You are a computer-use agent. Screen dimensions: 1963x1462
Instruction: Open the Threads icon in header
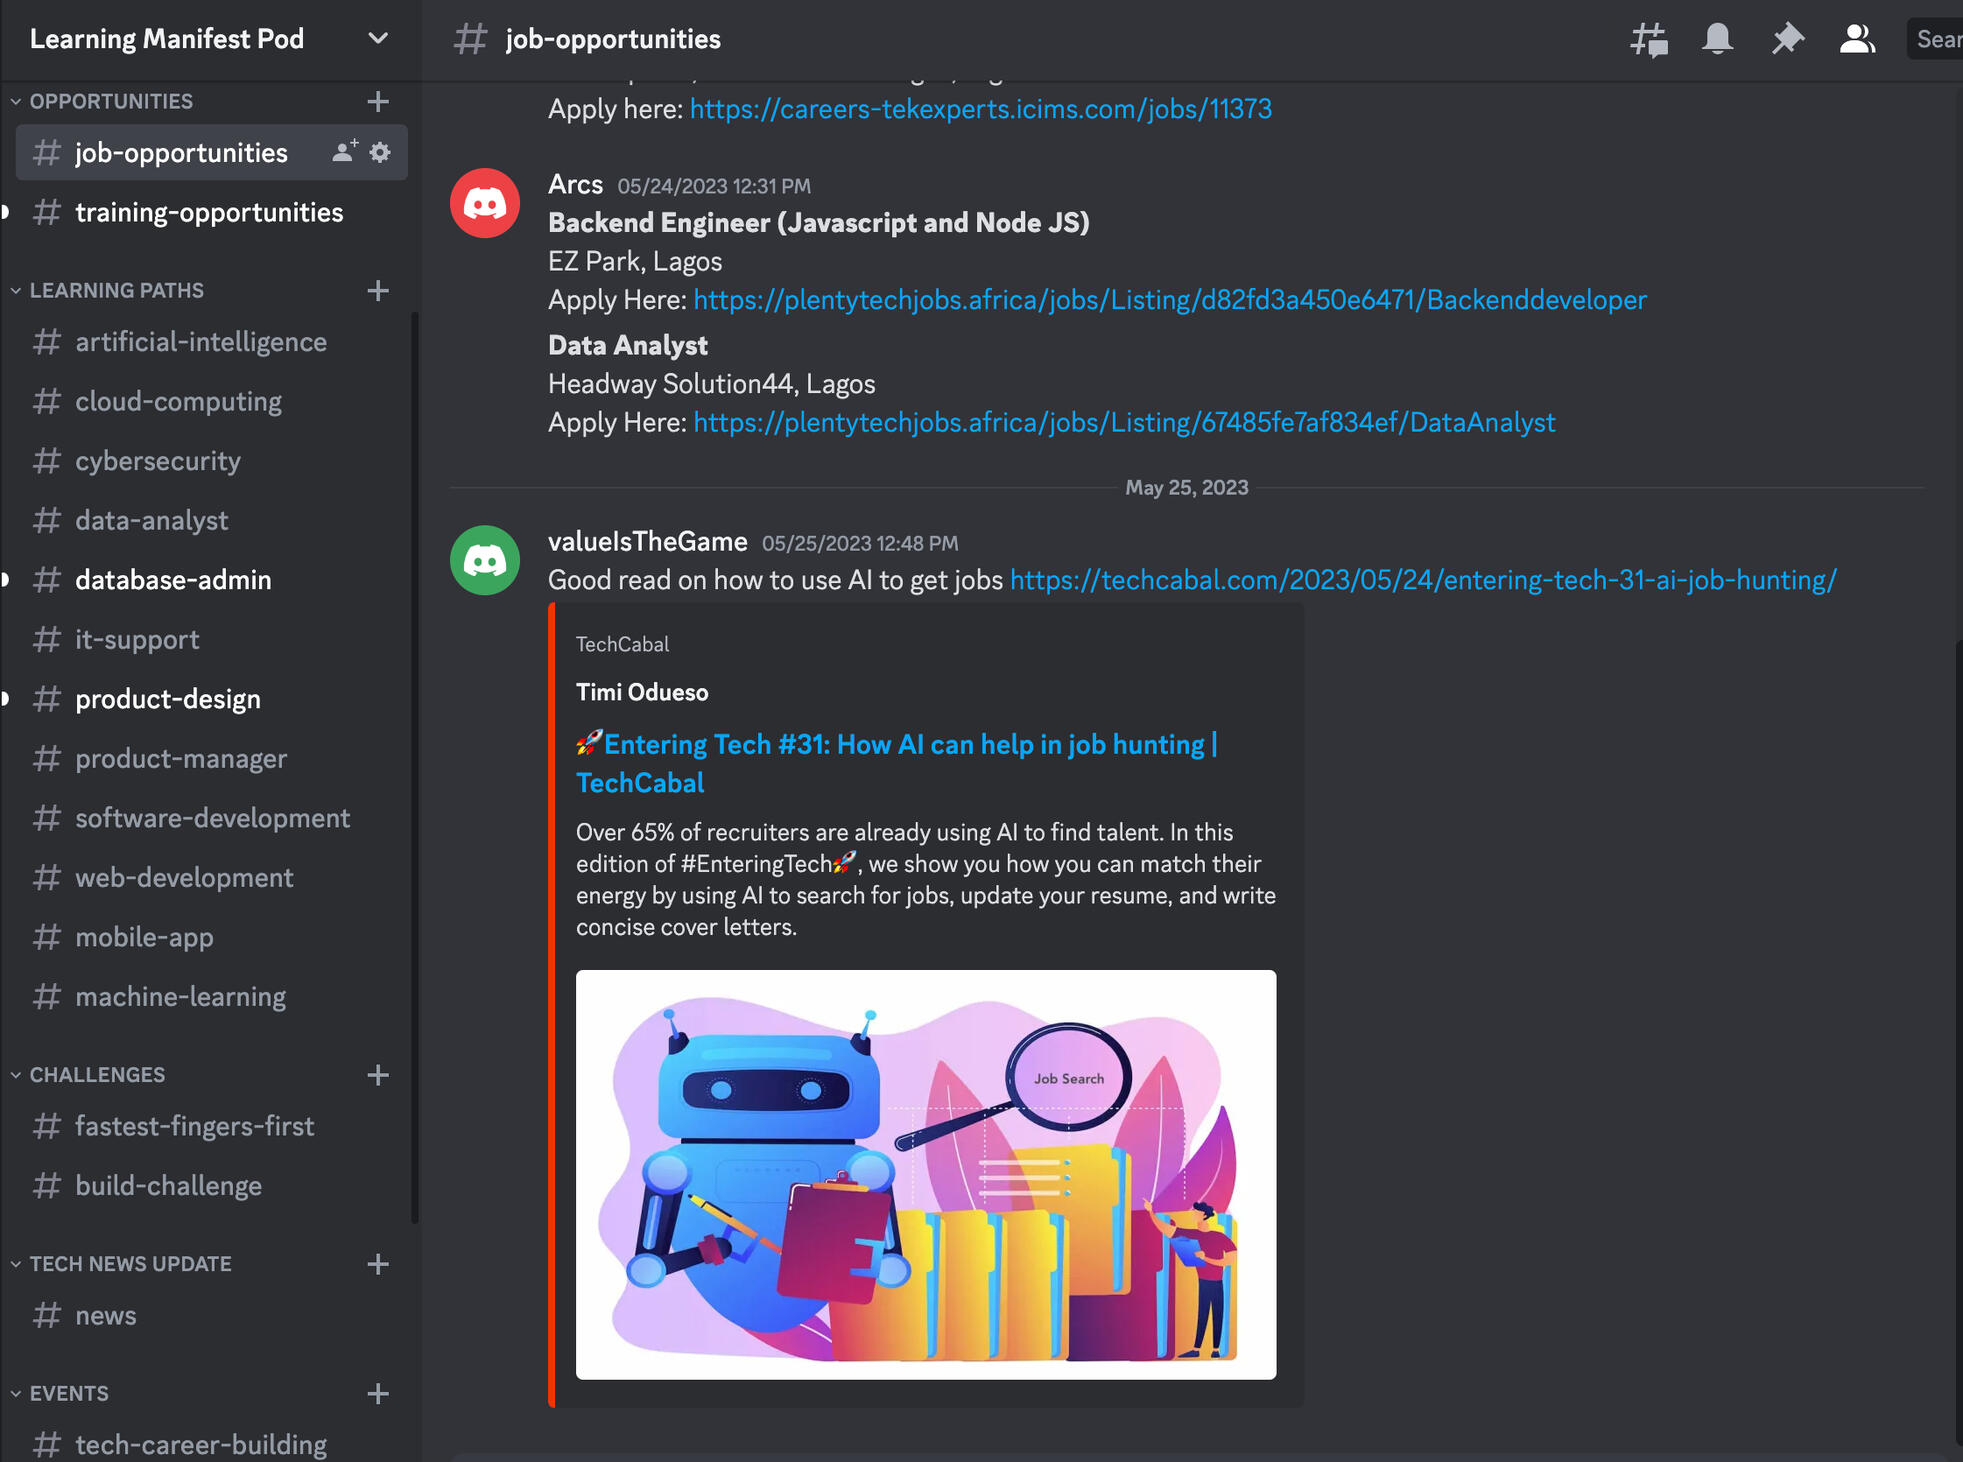point(1648,39)
